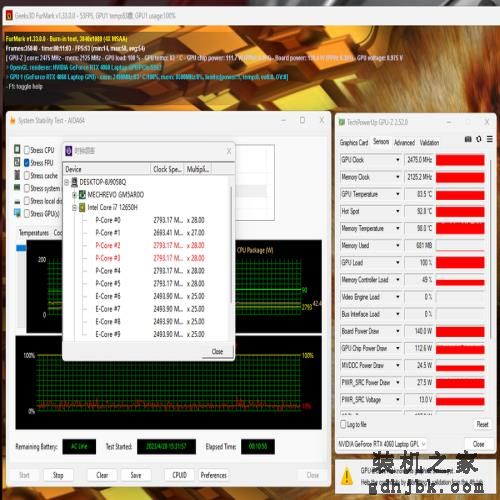Click the Device column header
500x500 pixels.
coord(107,169)
